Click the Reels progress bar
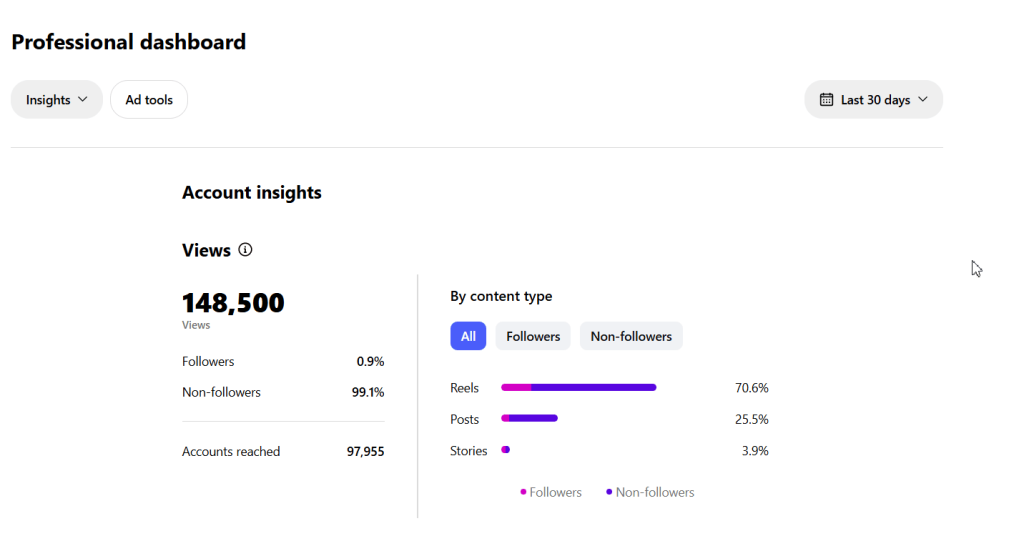Screen dimensions: 1024x541 (x=578, y=388)
